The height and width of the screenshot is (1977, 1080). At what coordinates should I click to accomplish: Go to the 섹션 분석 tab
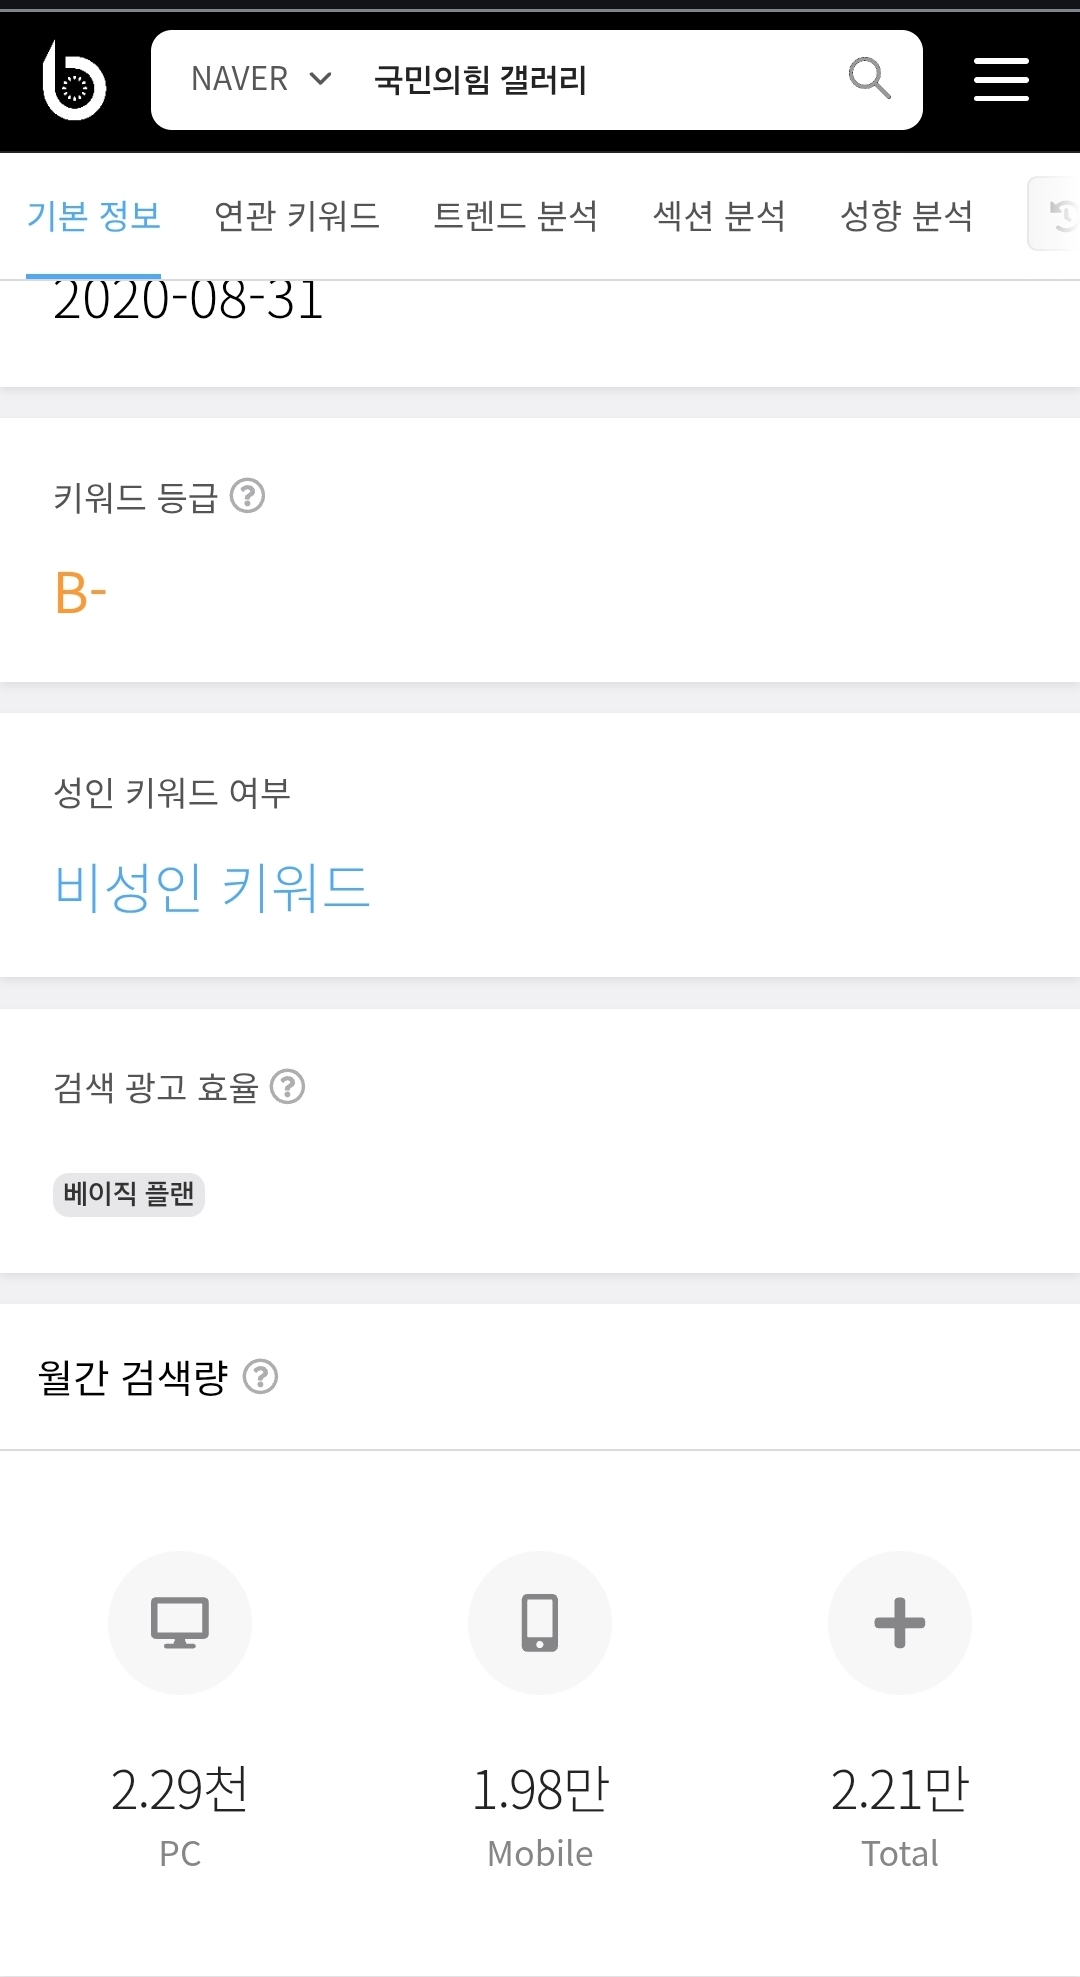point(719,216)
